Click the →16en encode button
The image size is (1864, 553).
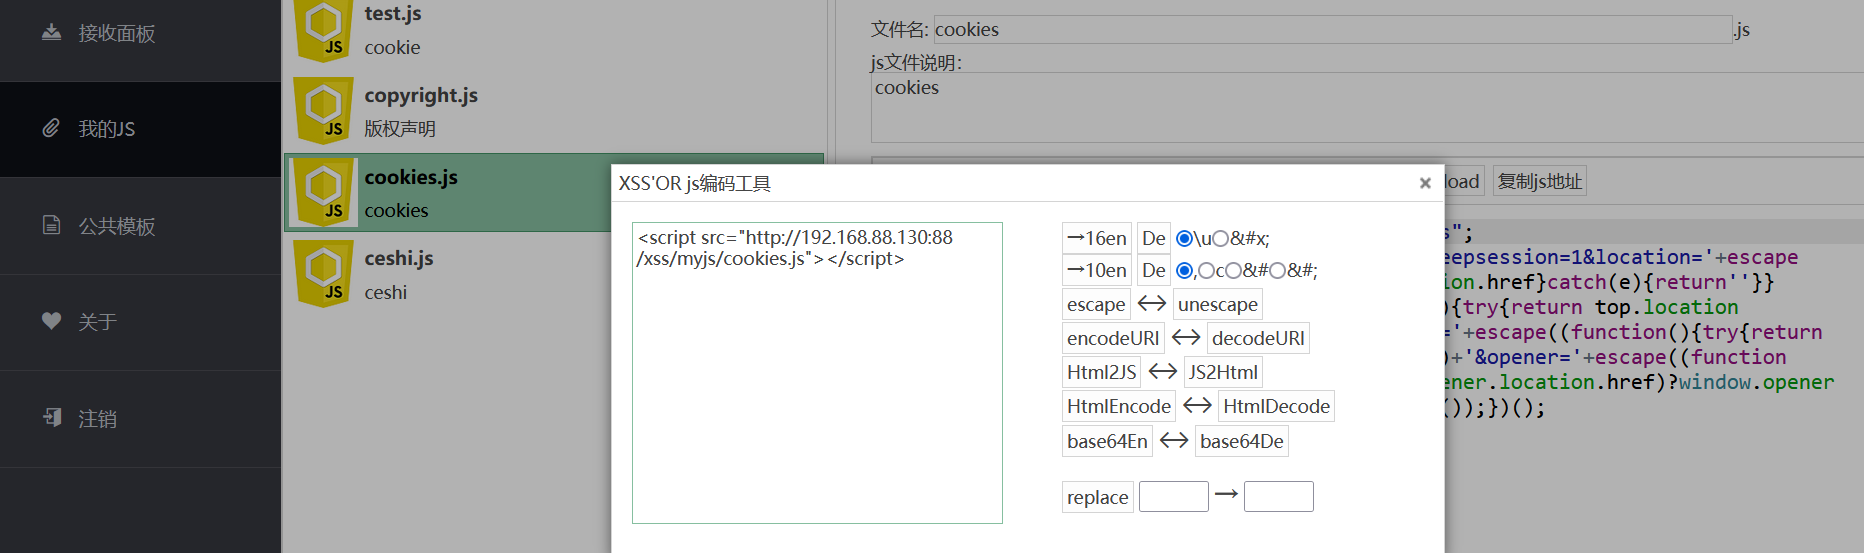[x=1097, y=238]
